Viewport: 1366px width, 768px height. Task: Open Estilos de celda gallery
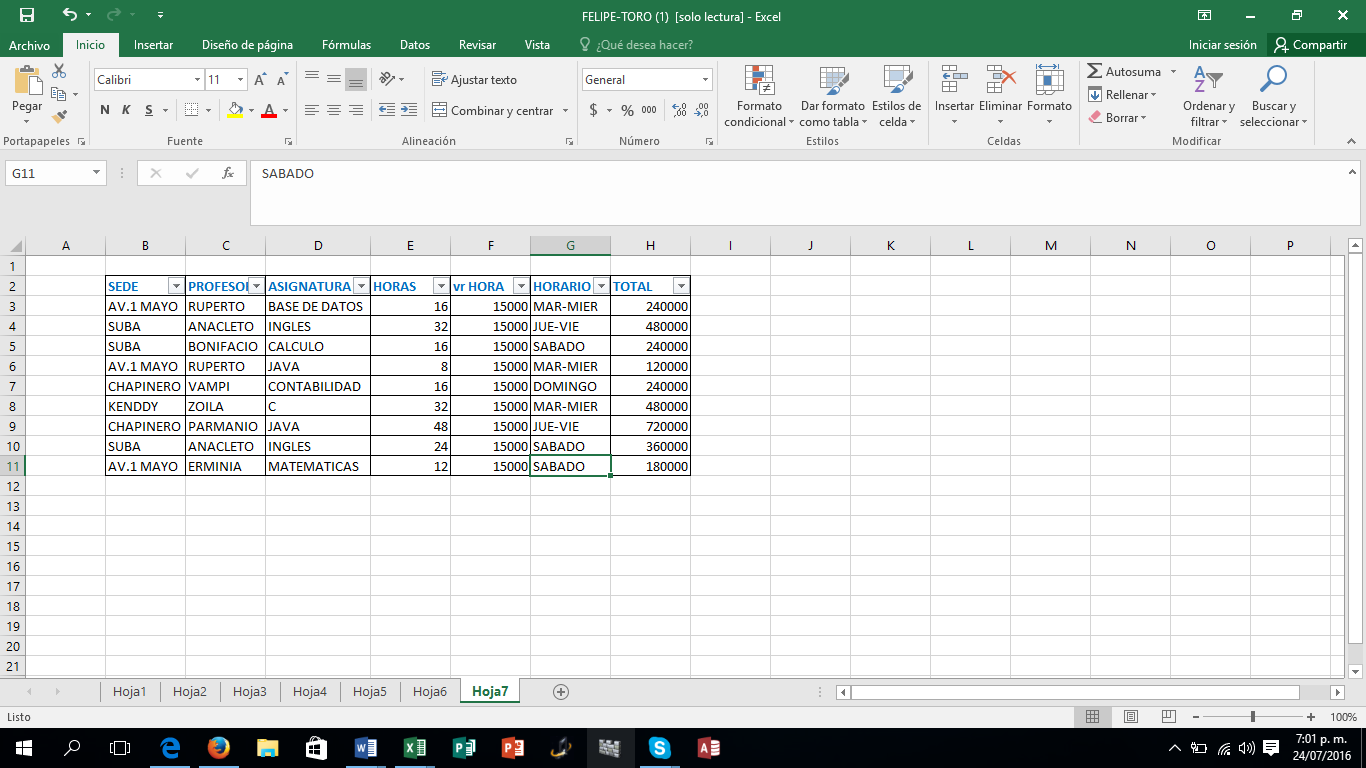pyautogui.click(x=894, y=97)
